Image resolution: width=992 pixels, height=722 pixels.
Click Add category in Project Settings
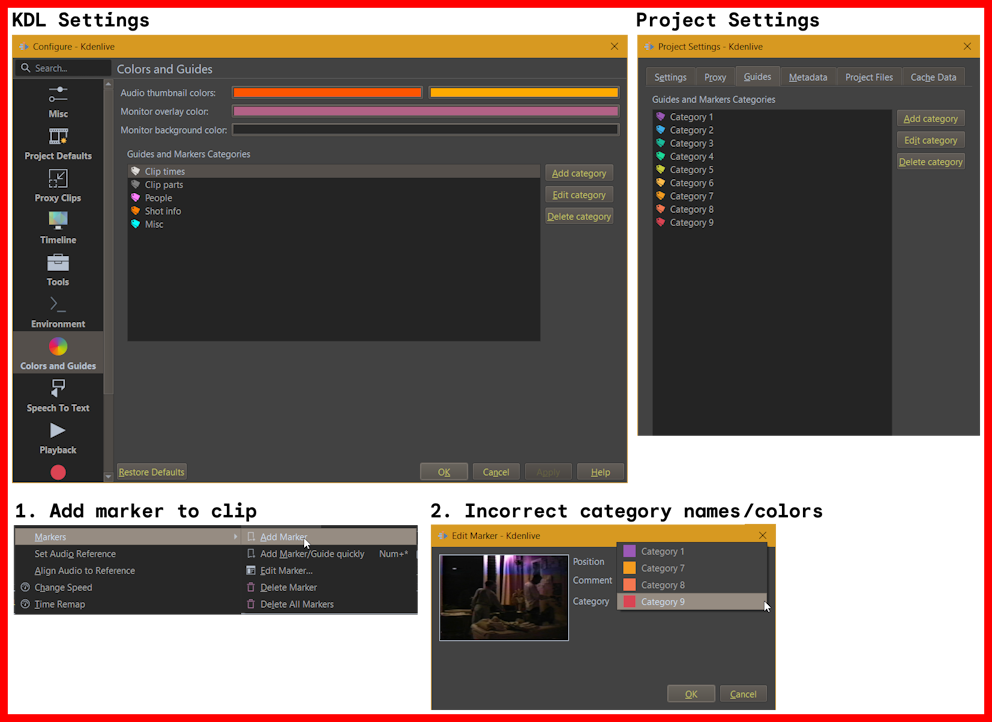pos(930,119)
